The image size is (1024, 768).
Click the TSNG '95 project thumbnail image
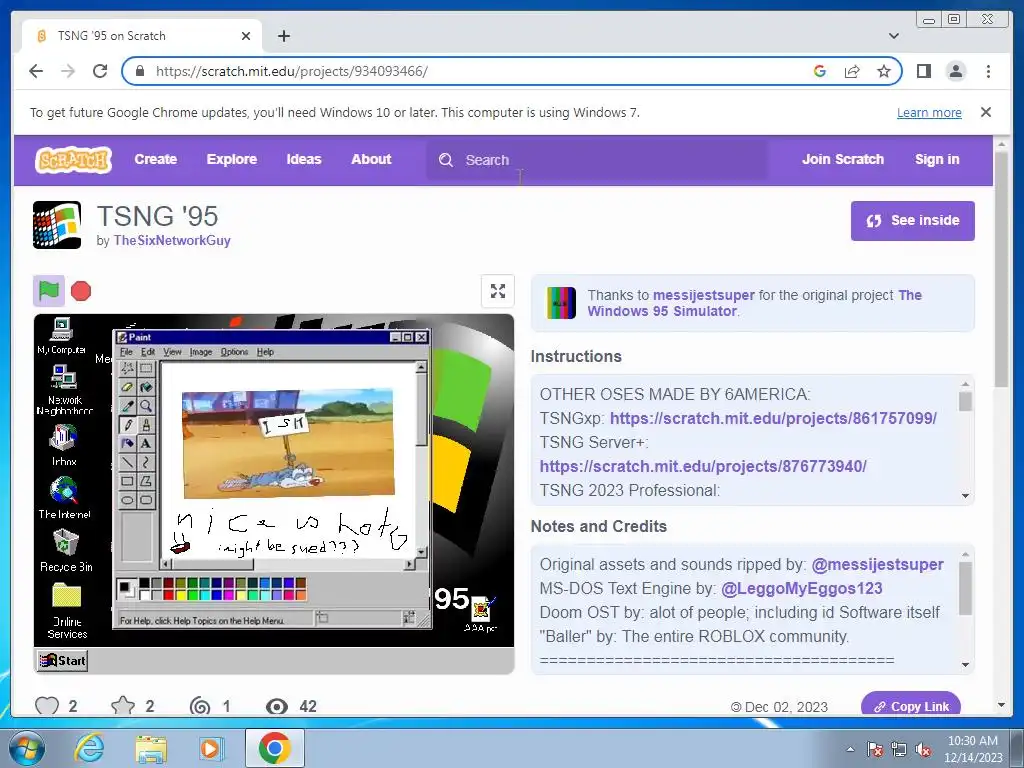(x=57, y=225)
